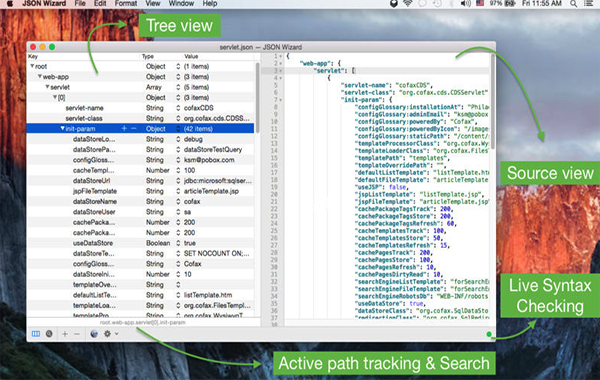Open Notification Center icon
The image size is (600, 380).
point(589,3)
